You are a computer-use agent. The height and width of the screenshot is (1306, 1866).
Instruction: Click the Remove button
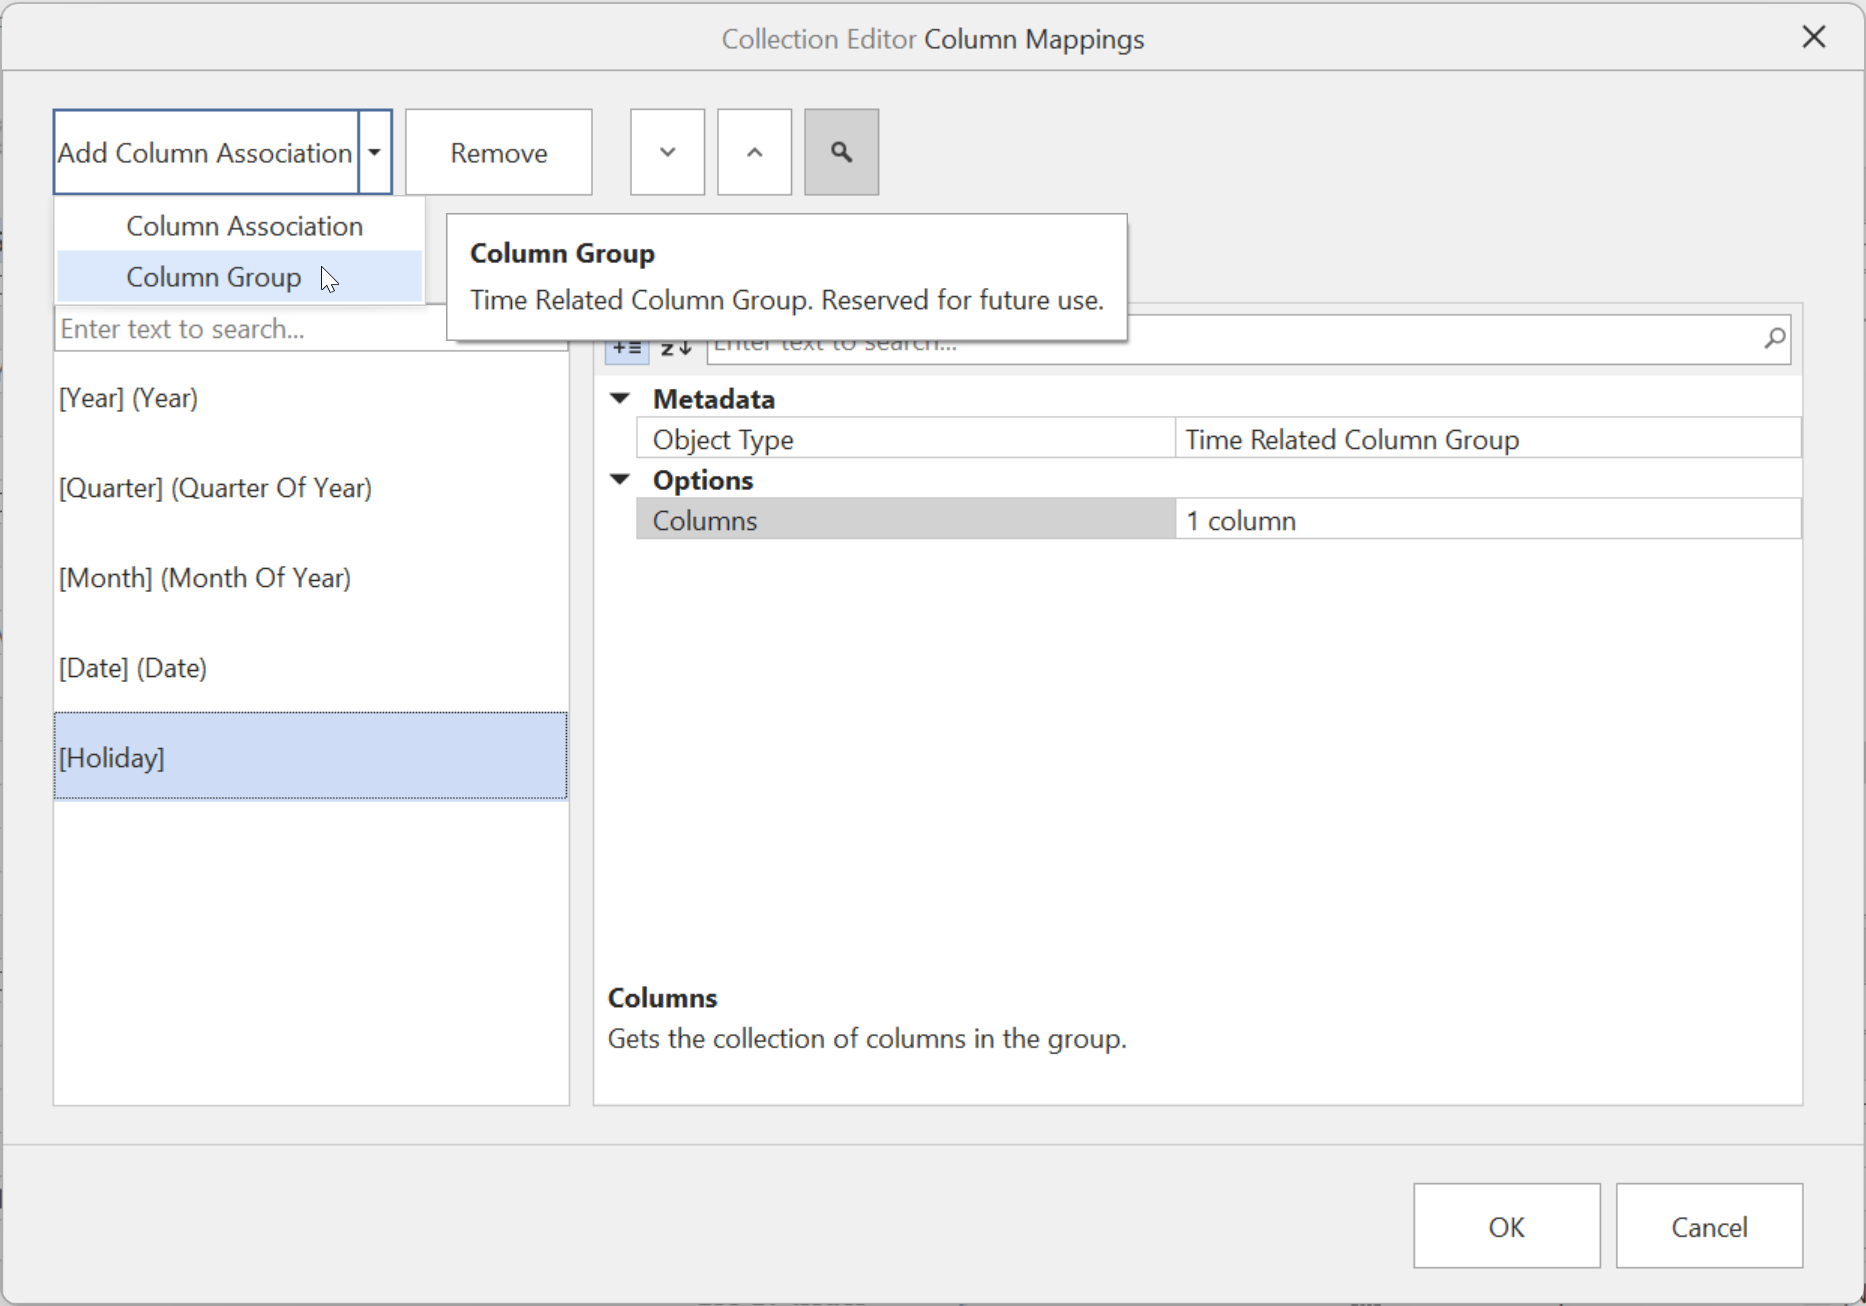coord(498,151)
